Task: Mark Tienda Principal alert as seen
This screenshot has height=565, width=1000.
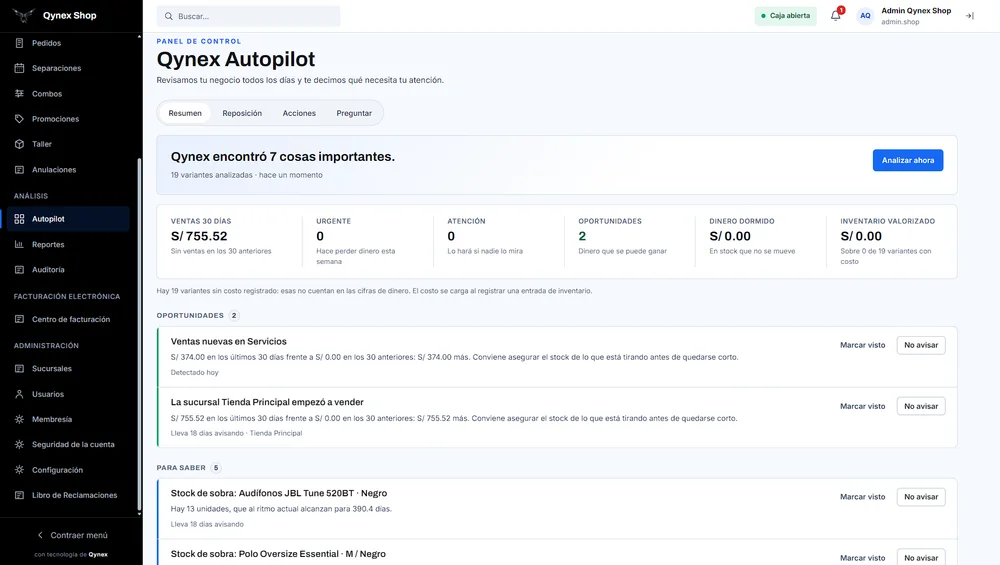Action: (862, 406)
